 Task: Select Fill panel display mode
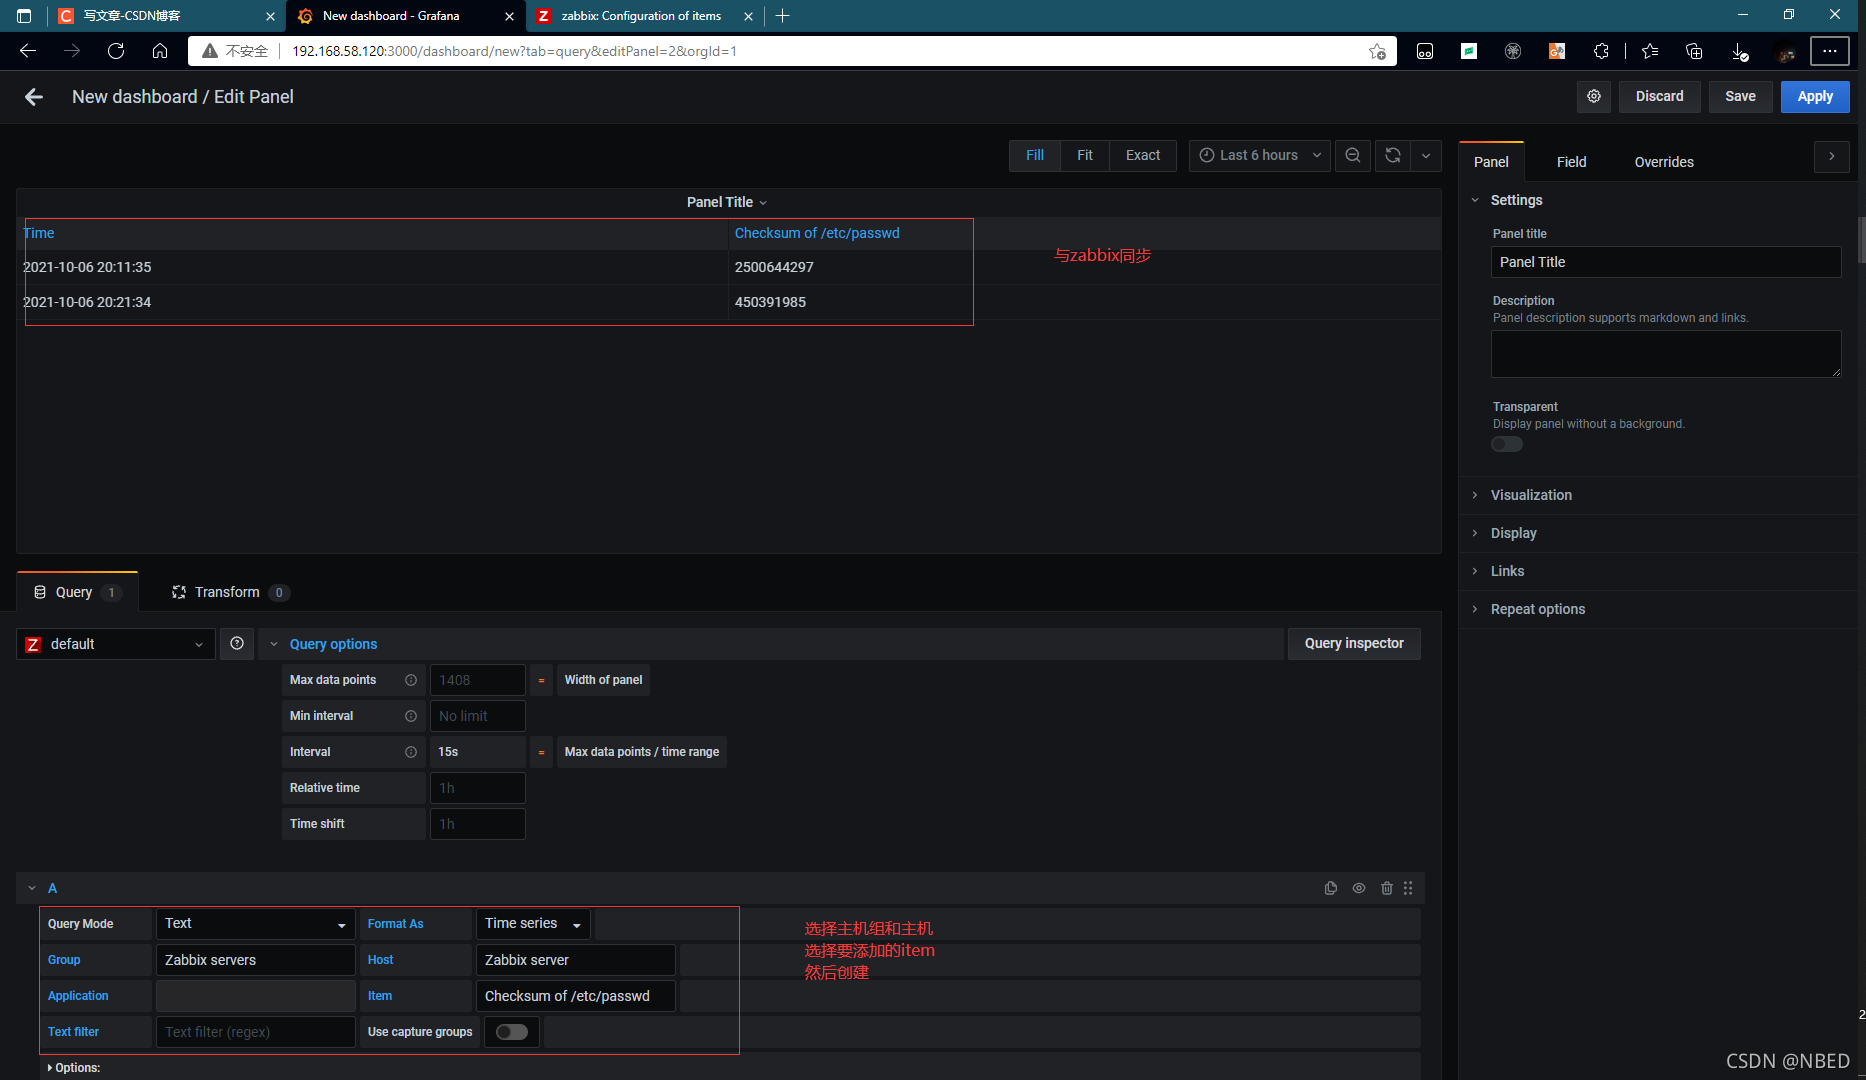click(1035, 155)
